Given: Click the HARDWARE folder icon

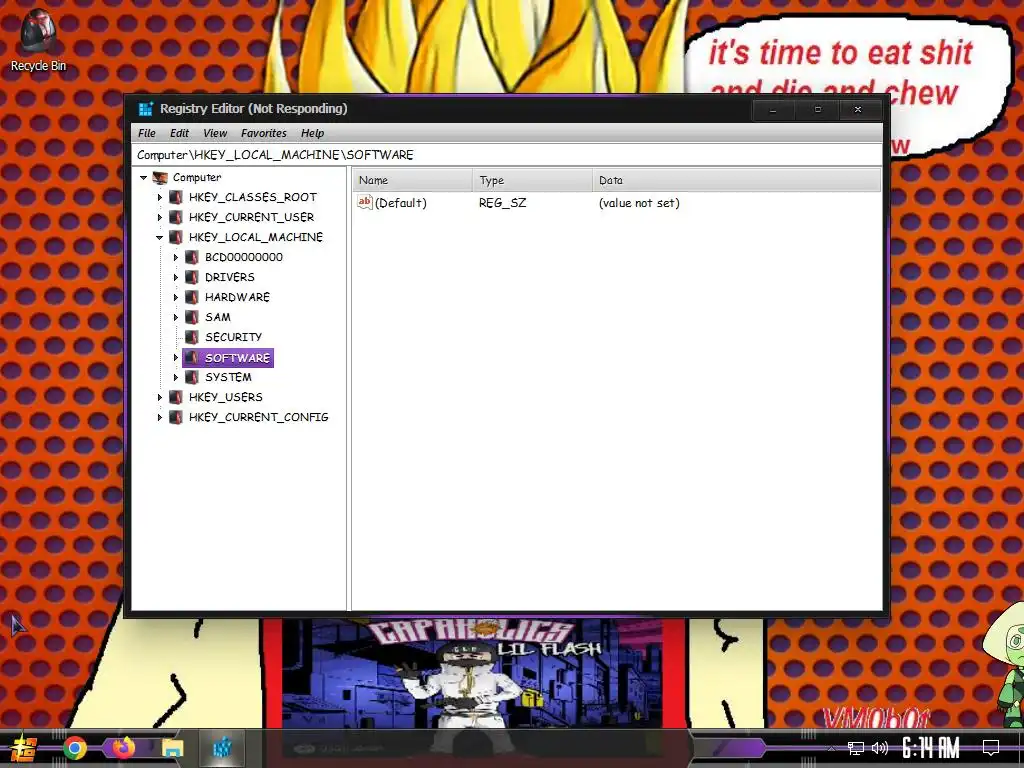Looking at the screenshot, I should pos(191,297).
